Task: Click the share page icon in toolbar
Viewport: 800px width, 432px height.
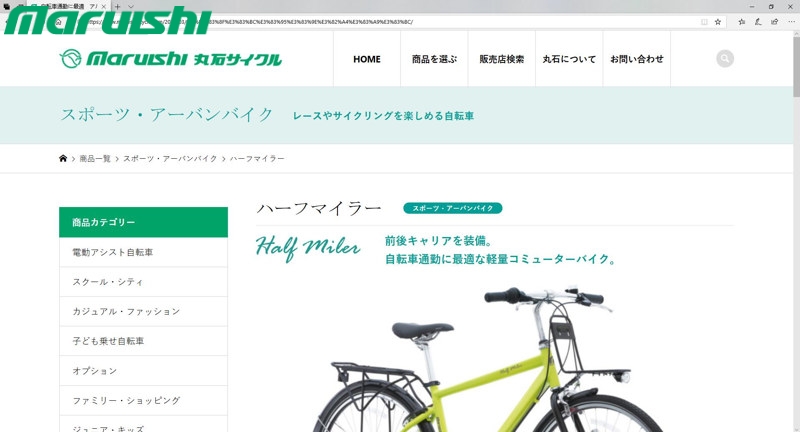Action: pyautogui.click(x=774, y=22)
